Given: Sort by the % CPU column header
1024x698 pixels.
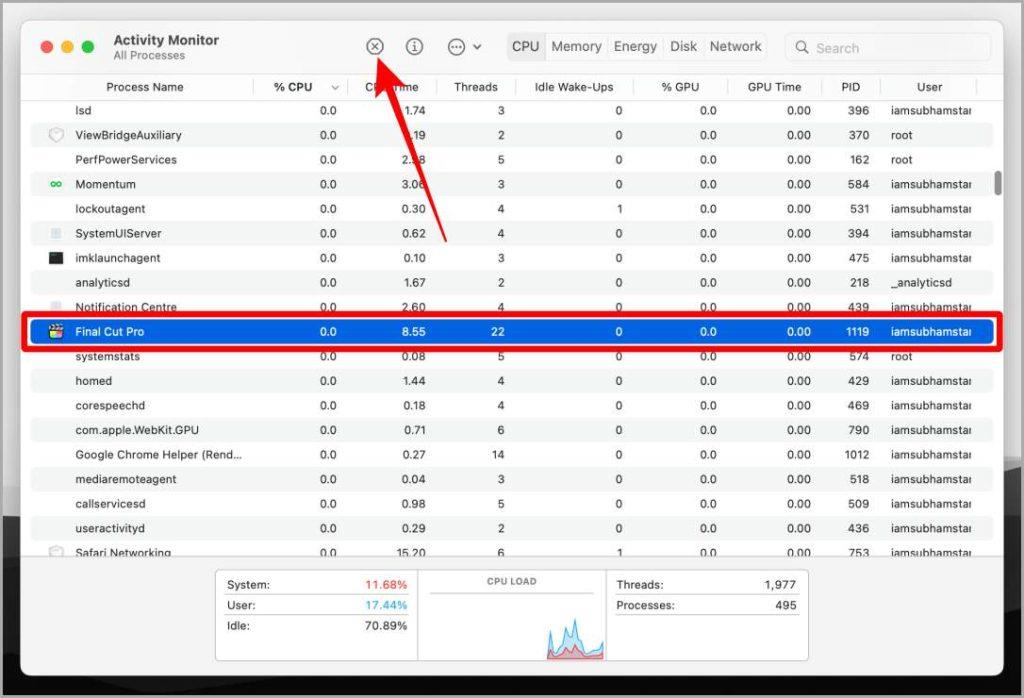Looking at the screenshot, I should [293, 87].
